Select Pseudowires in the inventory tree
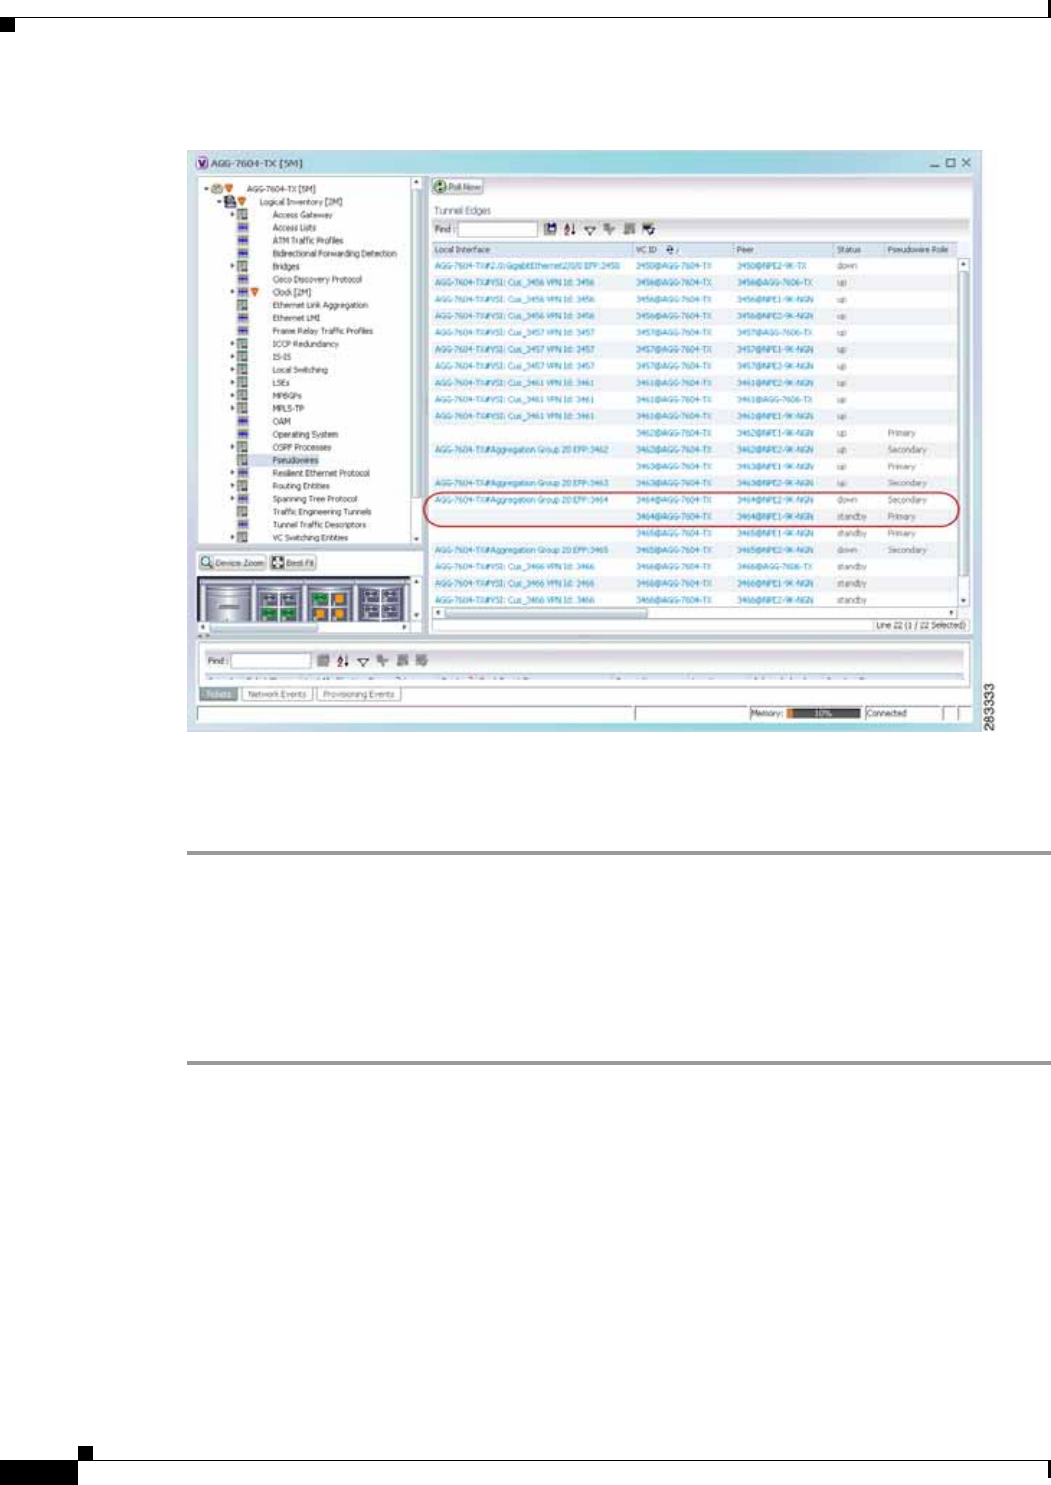 click(x=295, y=461)
